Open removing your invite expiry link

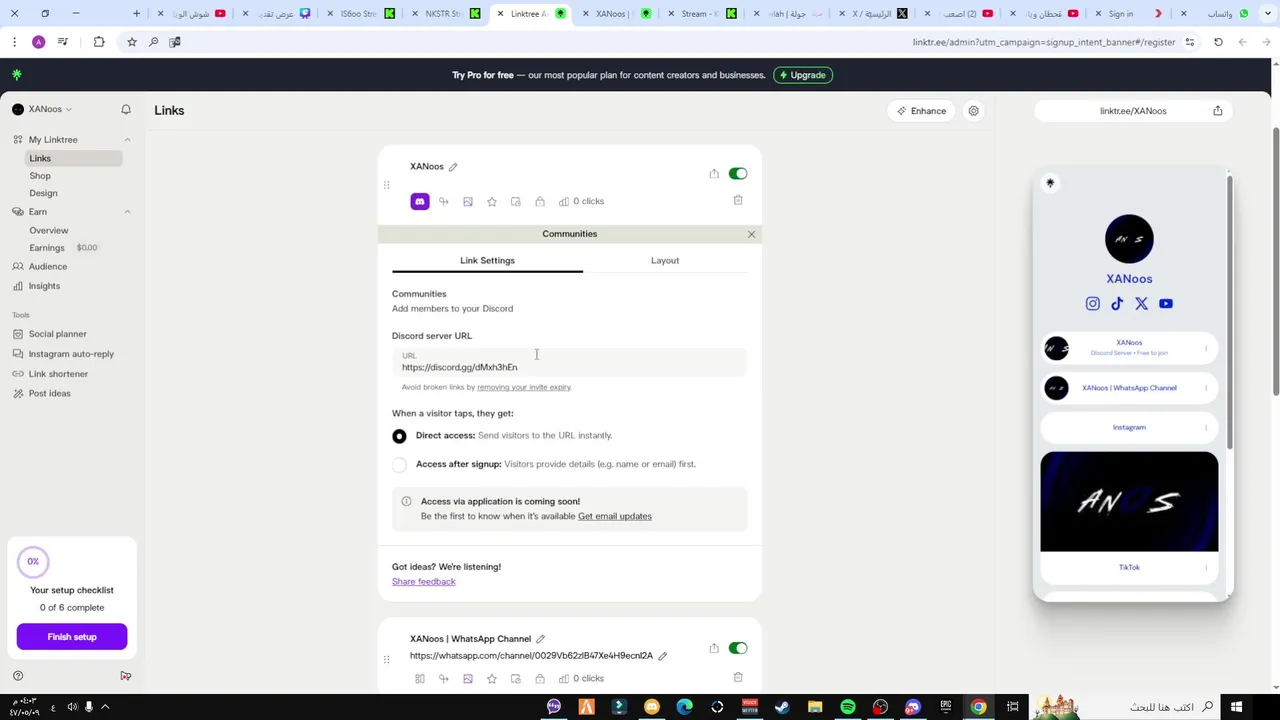(x=524, y=387)
